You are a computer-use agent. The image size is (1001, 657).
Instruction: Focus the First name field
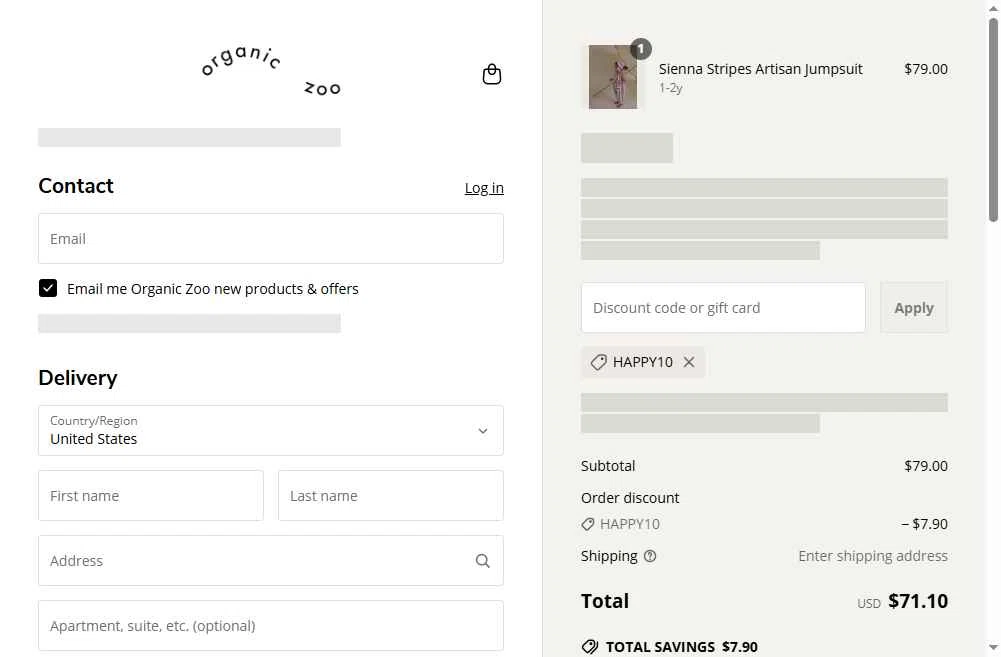pos(151,495)
